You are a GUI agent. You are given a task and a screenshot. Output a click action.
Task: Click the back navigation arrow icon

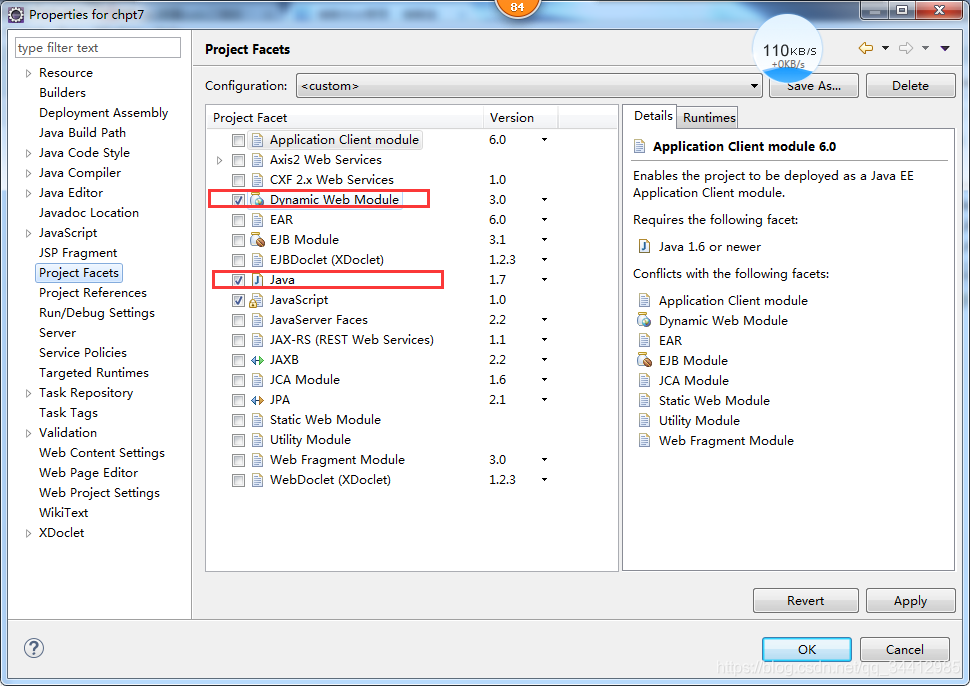click(x=865, y=48)
